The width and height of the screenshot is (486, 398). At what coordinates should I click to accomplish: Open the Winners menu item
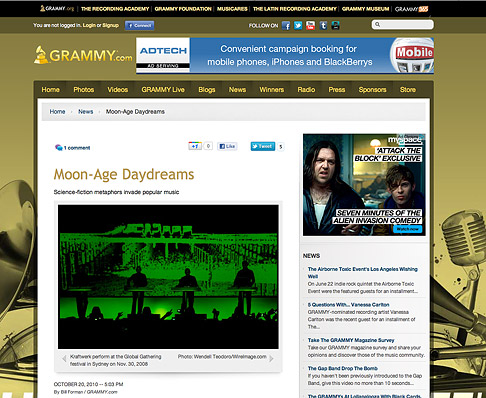coord(272,90)
